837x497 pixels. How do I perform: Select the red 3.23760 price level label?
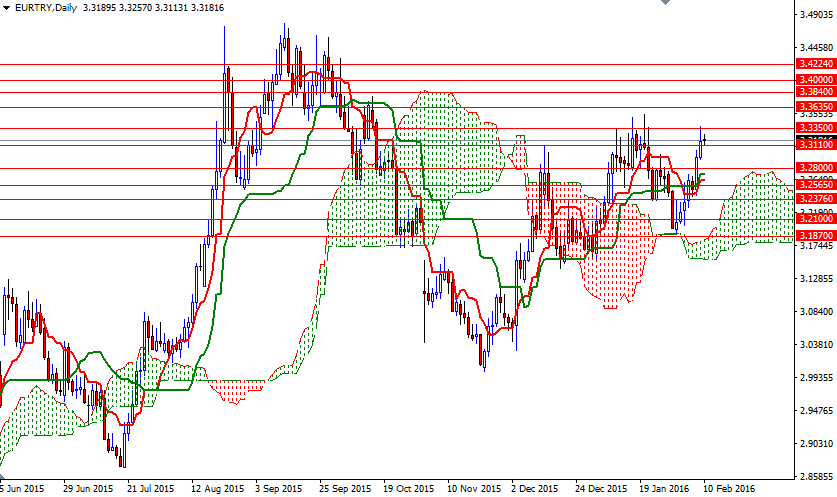tap(815, 199)
